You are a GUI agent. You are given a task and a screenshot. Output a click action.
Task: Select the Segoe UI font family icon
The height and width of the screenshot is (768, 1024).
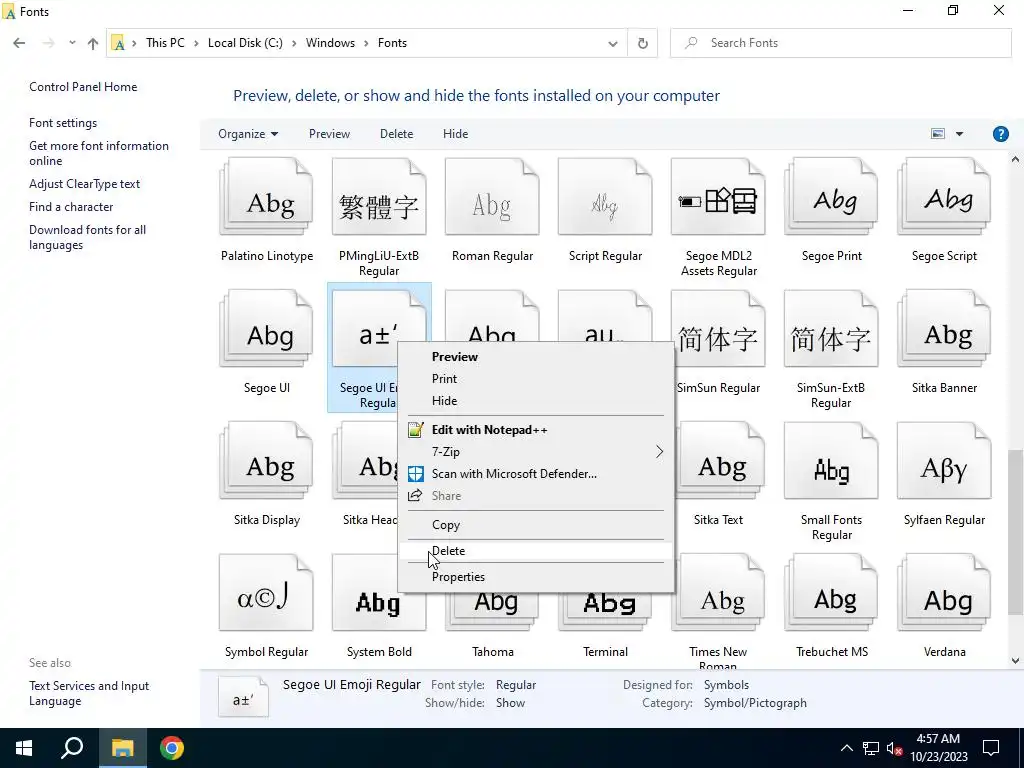pos(266,329)
